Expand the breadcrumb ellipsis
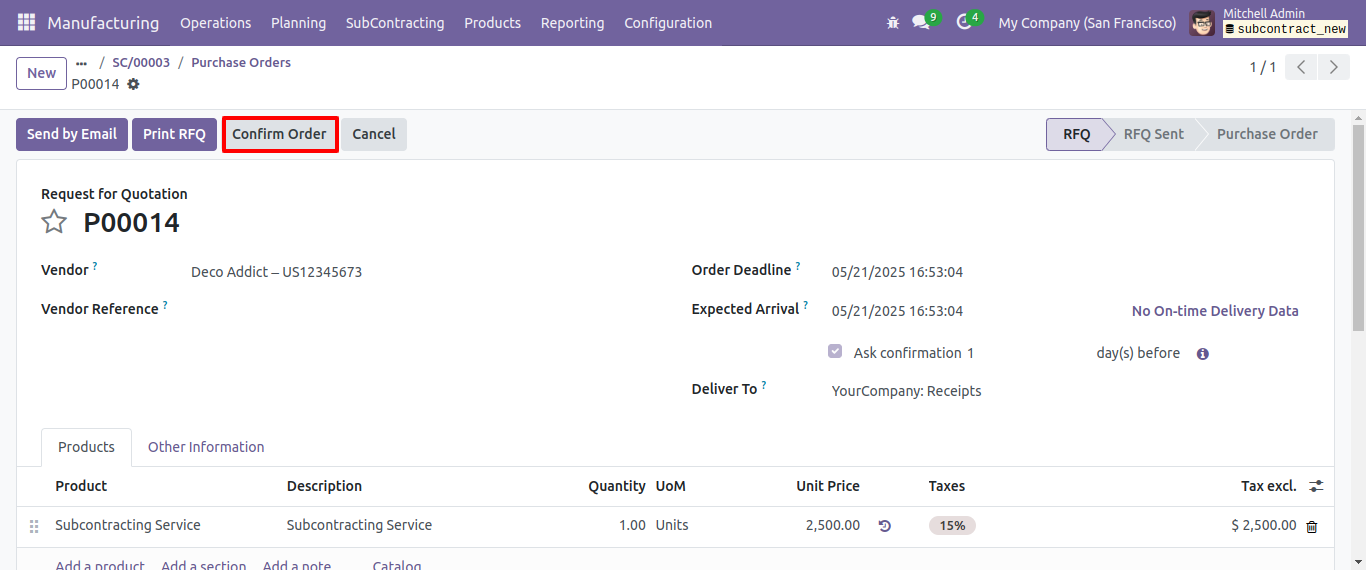 pyautogui.click(x=81, y=63)
